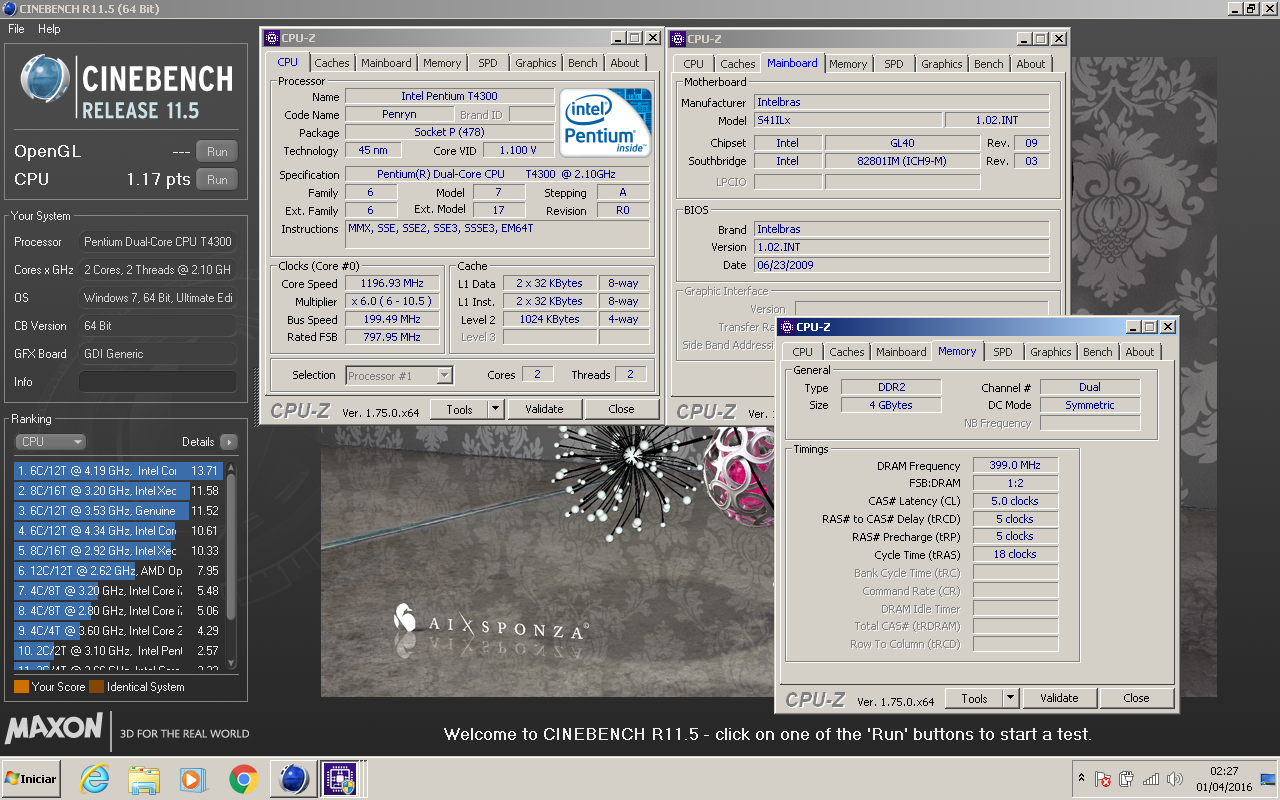
Task: Select About tab in Memory window
Action: click(x=1139, y=352)
